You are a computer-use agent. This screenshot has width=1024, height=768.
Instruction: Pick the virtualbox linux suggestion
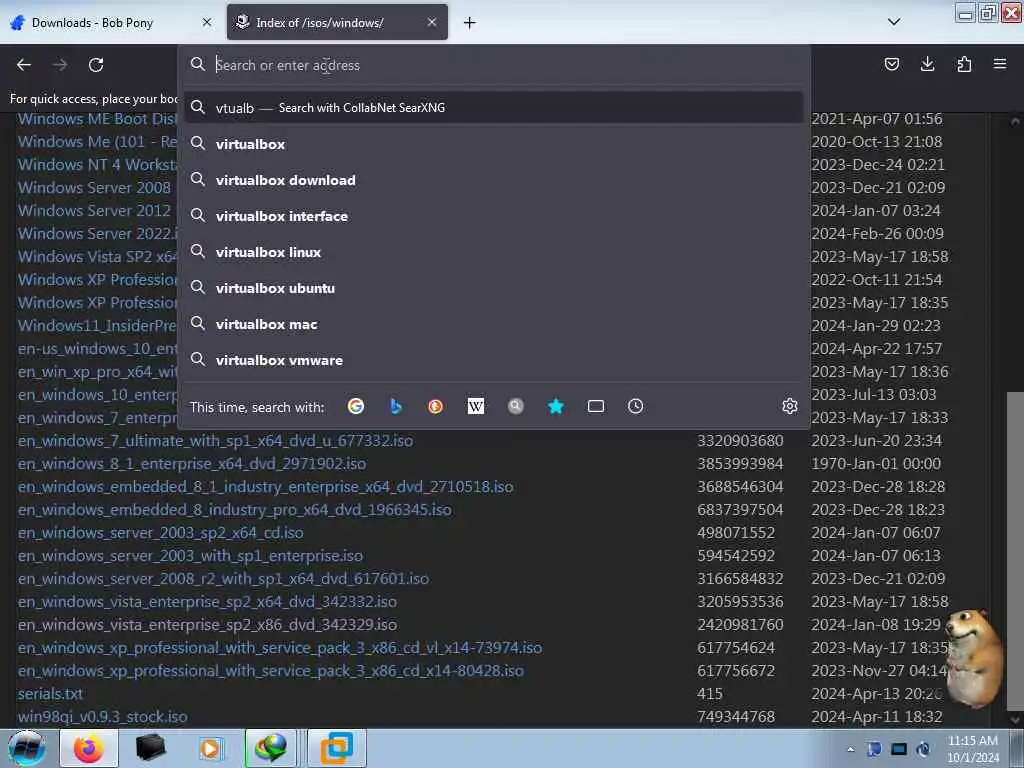(494, 252)
